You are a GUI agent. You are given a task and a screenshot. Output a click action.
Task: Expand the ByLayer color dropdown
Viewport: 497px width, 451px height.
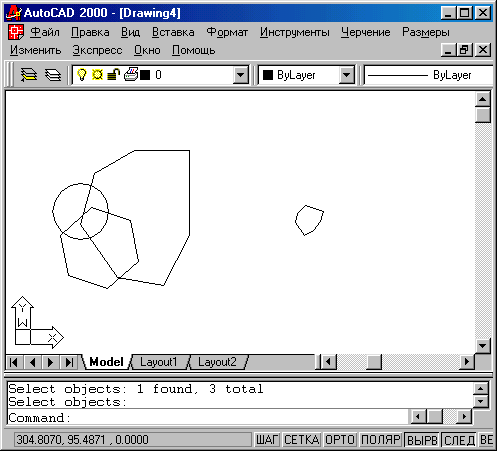(346, 75)
